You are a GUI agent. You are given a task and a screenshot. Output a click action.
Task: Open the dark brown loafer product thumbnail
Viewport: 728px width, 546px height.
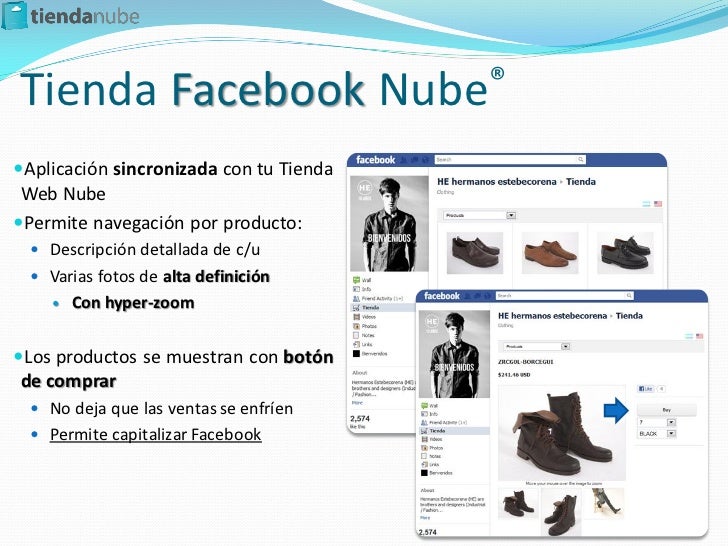click(x=474, y=254)
